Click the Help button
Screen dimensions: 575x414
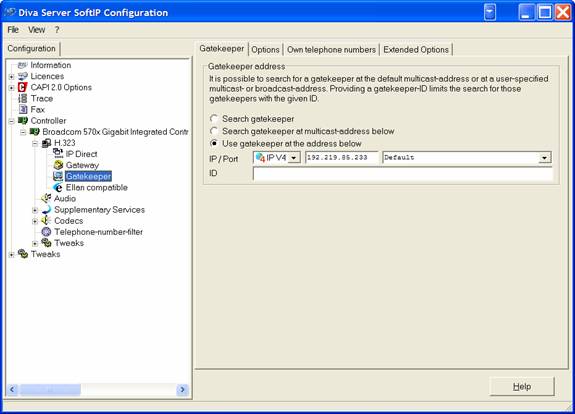point(521,386)
